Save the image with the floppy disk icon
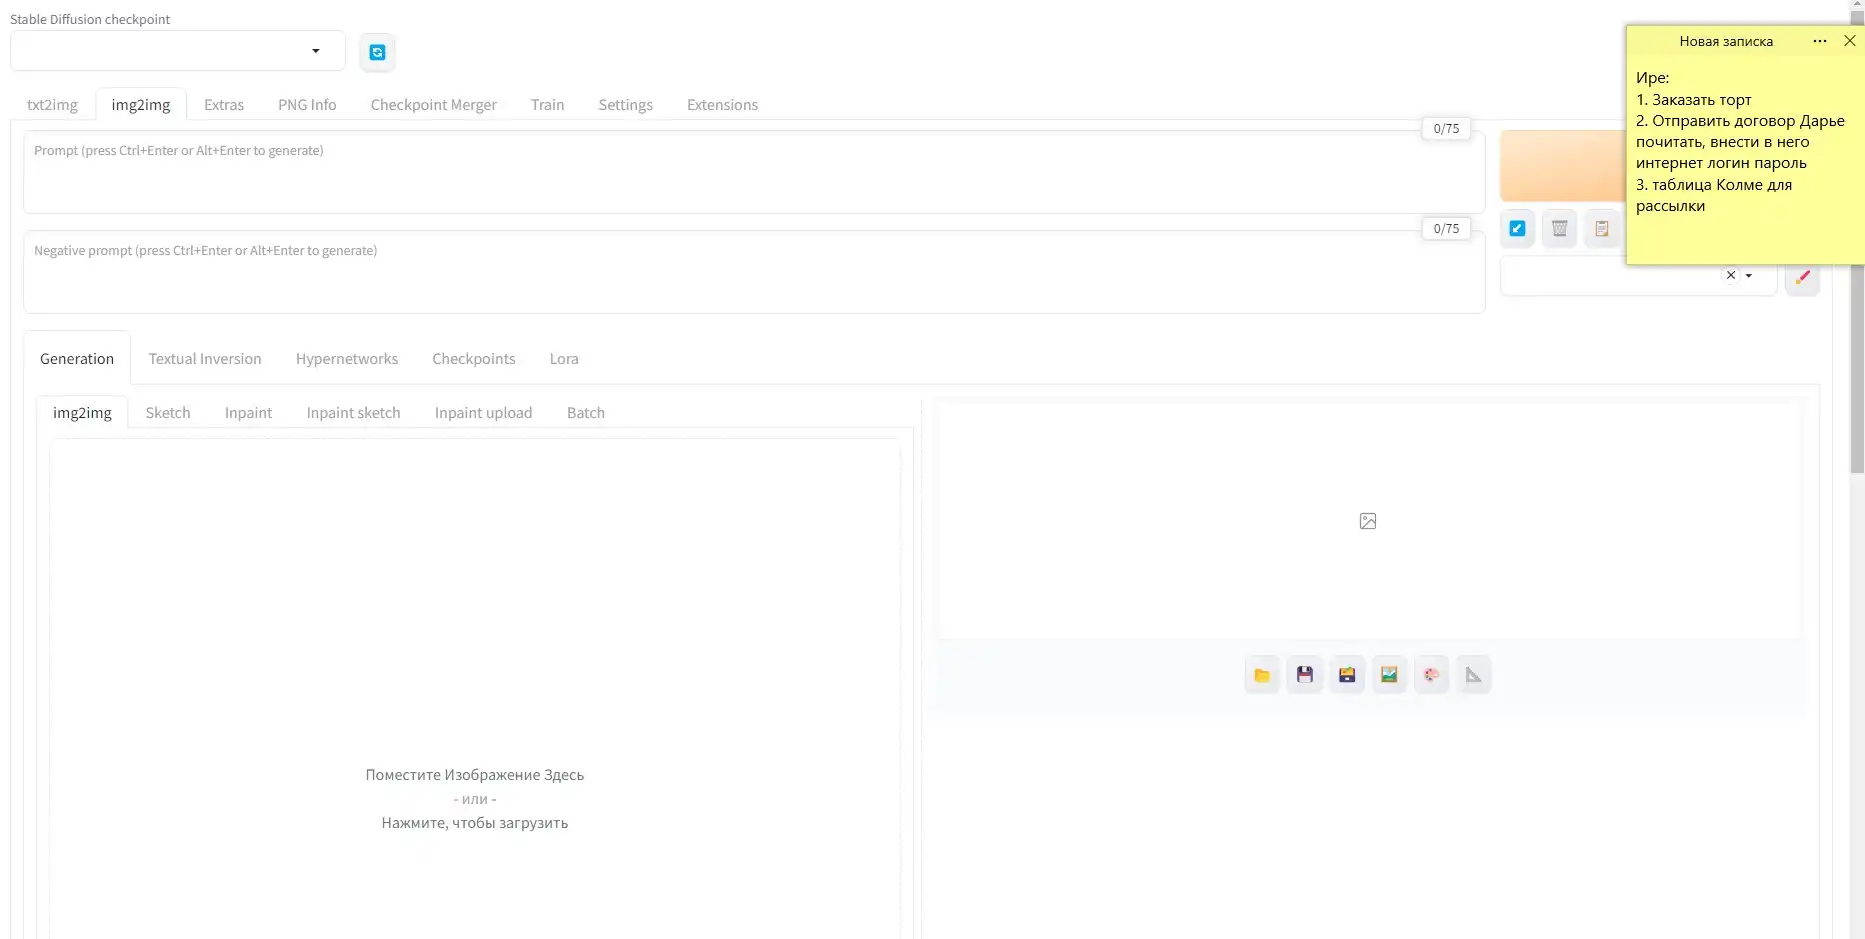 pyautogui.click(x=1304, y=675)
